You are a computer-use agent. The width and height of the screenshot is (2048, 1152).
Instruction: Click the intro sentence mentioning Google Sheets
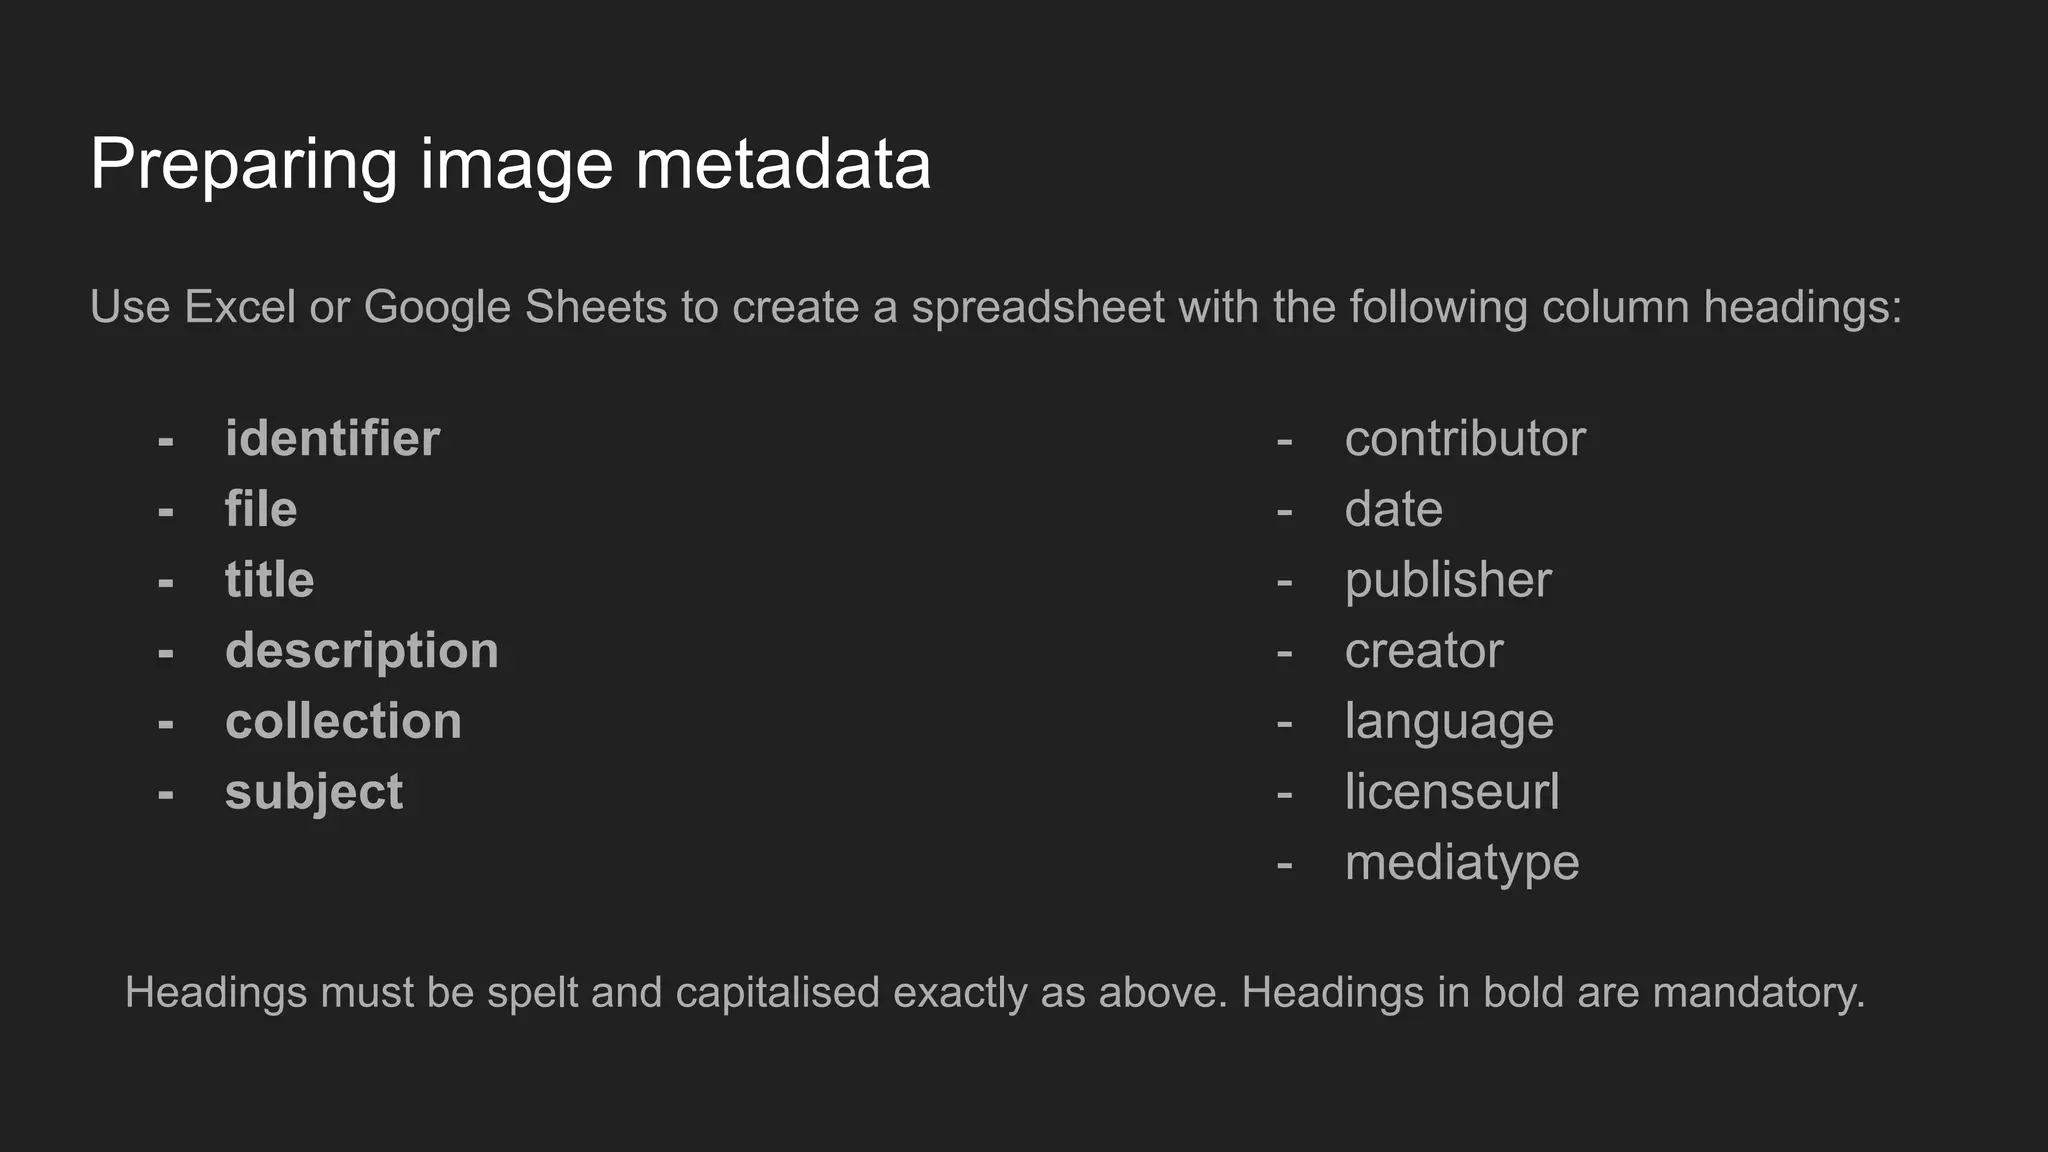point(995,307)
